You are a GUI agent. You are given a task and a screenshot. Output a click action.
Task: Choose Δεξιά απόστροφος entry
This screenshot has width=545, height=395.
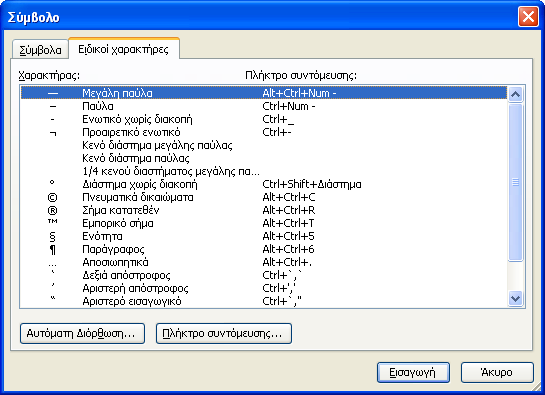click(x=264, y=275)
